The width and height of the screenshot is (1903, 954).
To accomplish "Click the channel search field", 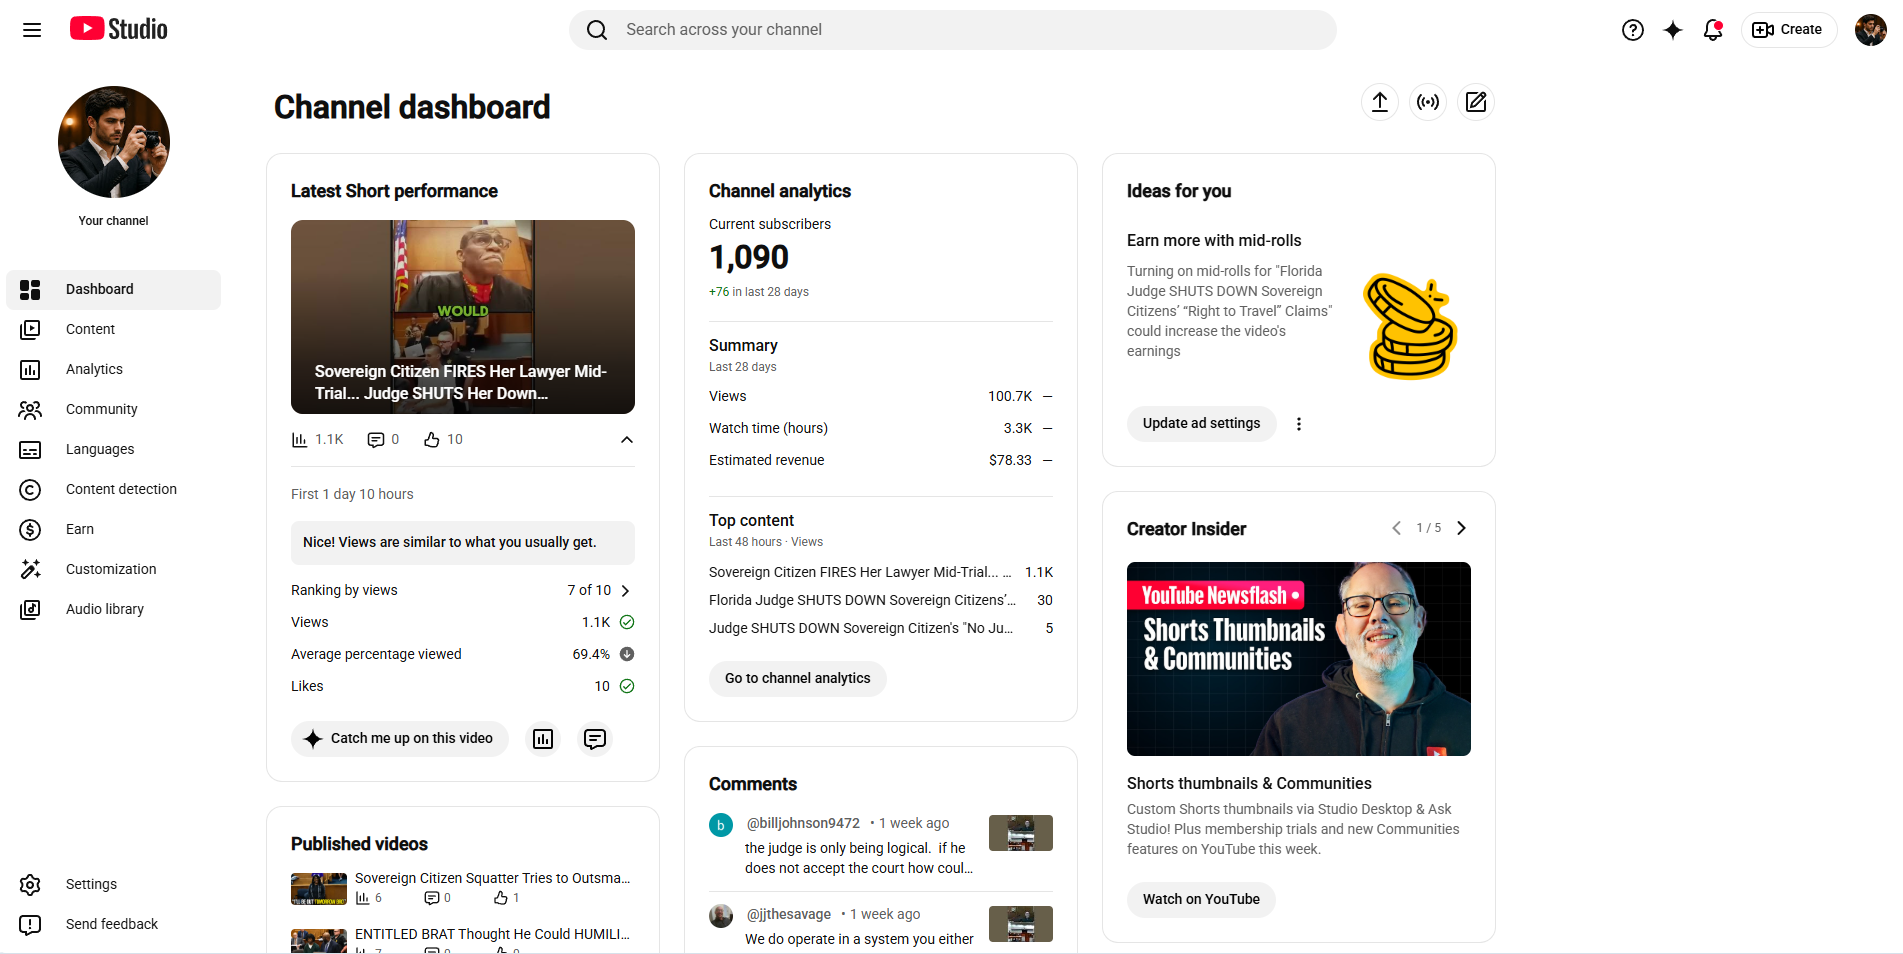I will pos(953,30).
